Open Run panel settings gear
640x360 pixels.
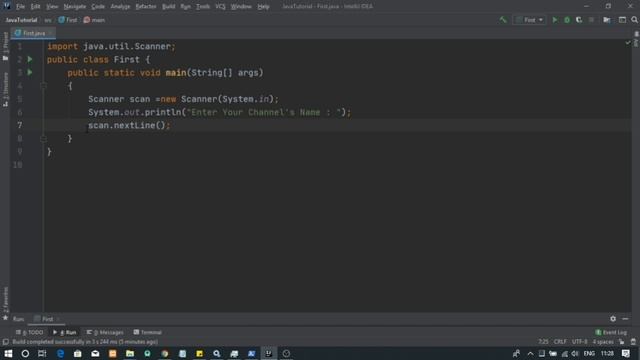coord(613,319)
